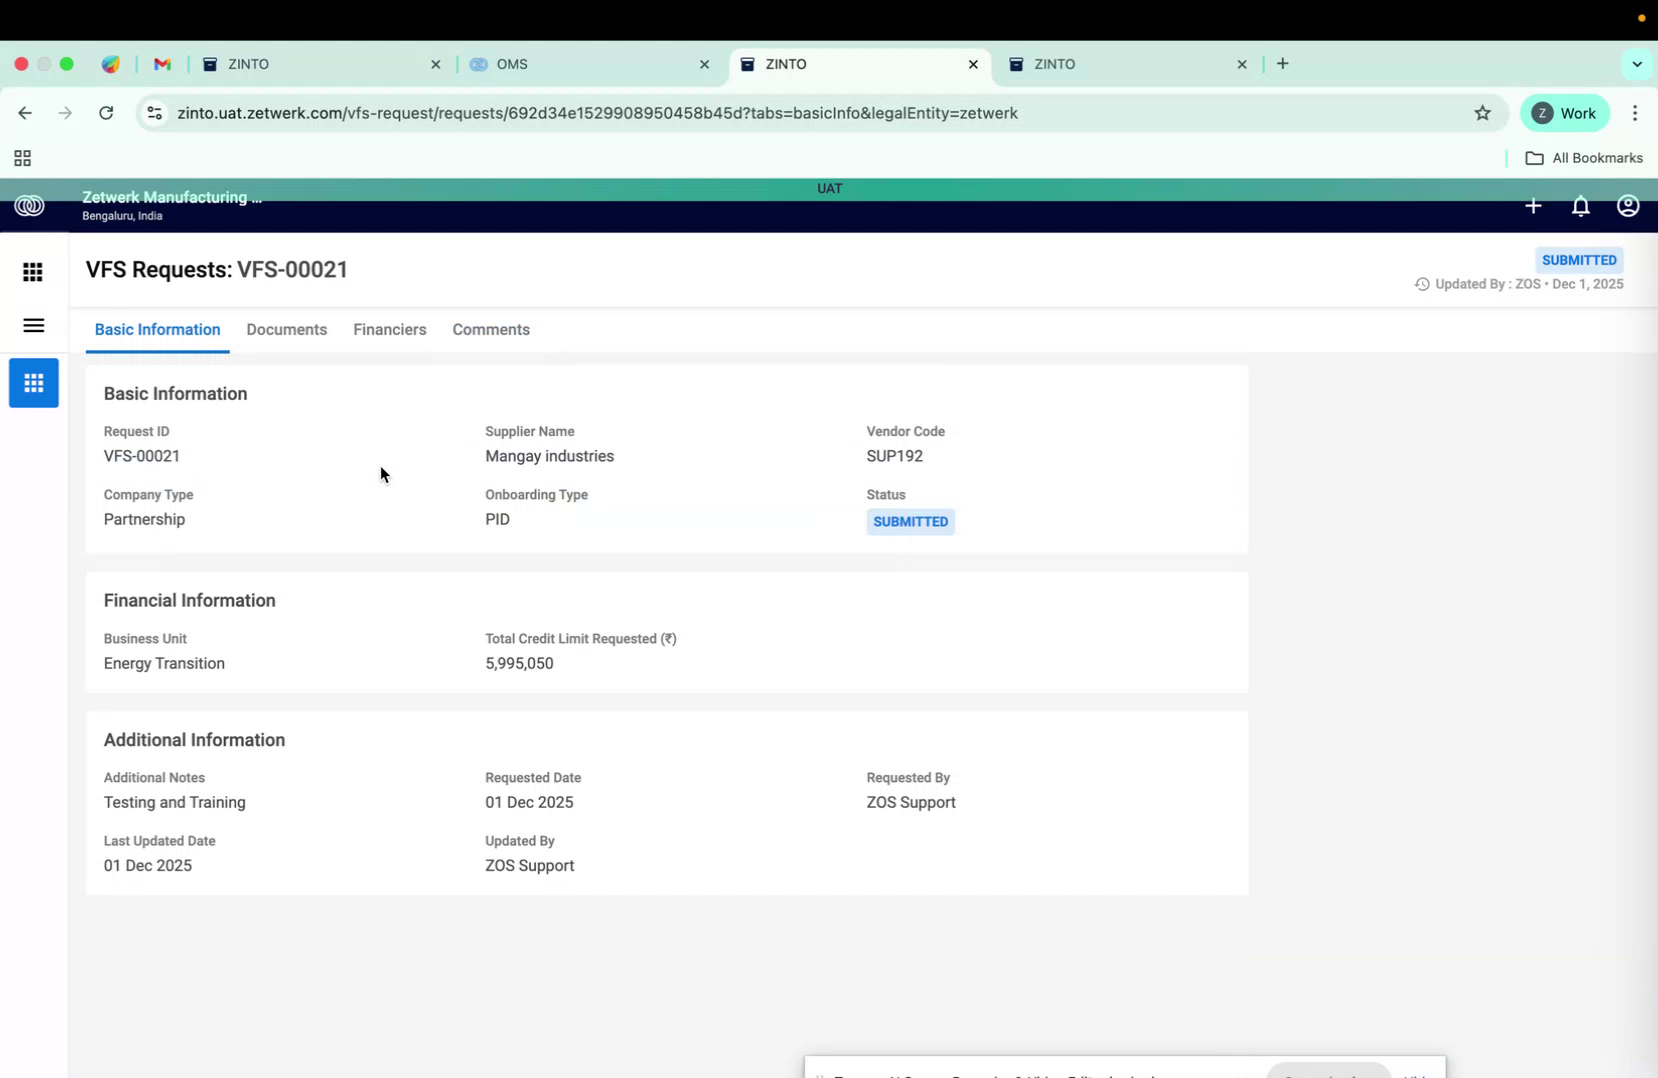Image resolution: width=1658 pixels, height=1078 pixels.
Task: Select the highlighted grid module in the sidebar
Action: click(x=33, y=383)
